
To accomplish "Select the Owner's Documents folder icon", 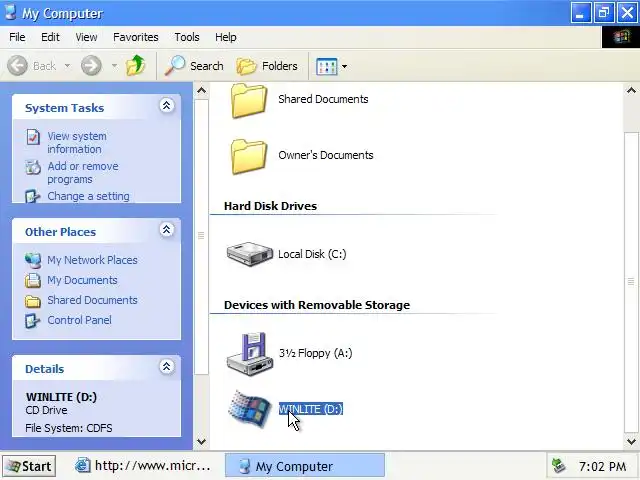I will pos(249,156).
